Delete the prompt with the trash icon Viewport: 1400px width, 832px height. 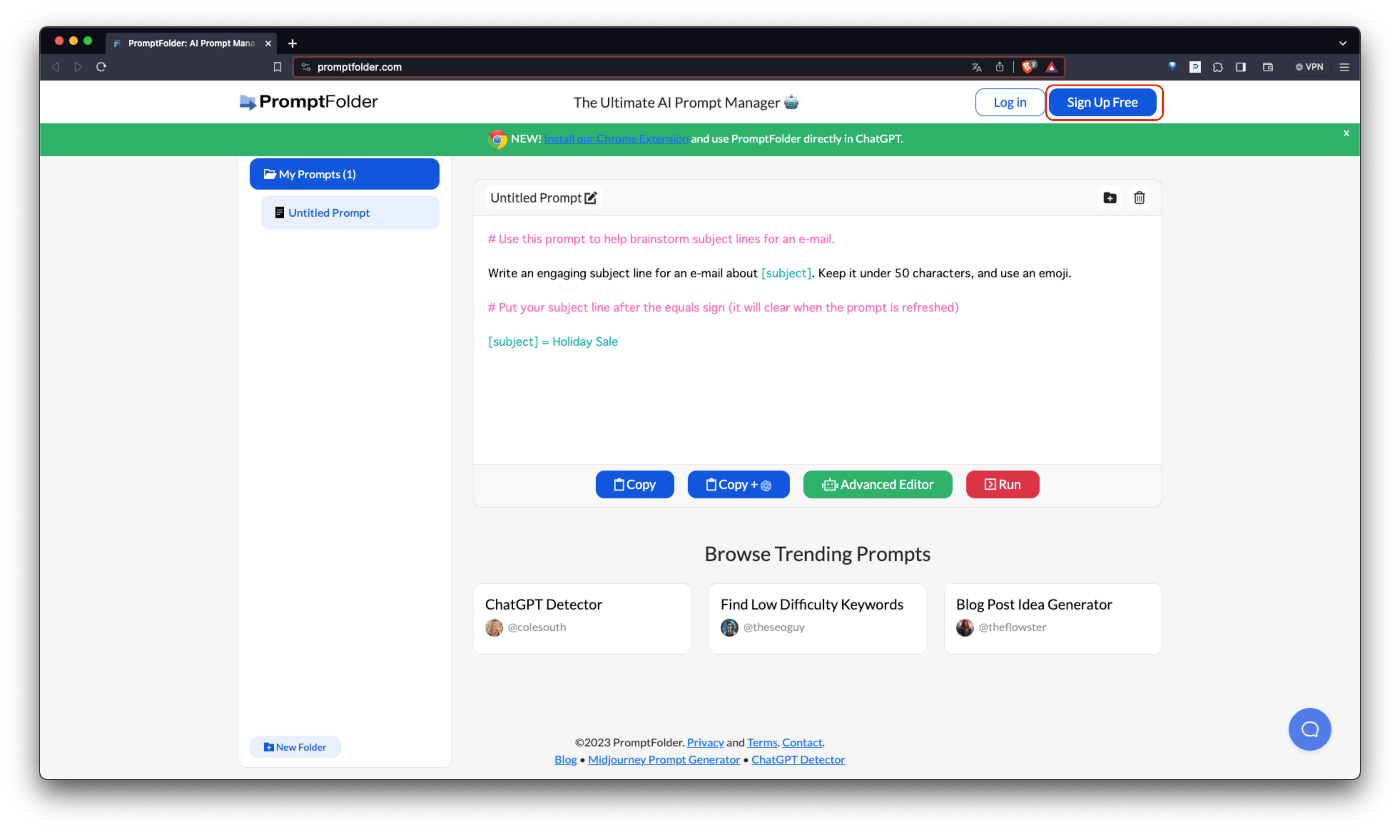[x=1139, y=198]
